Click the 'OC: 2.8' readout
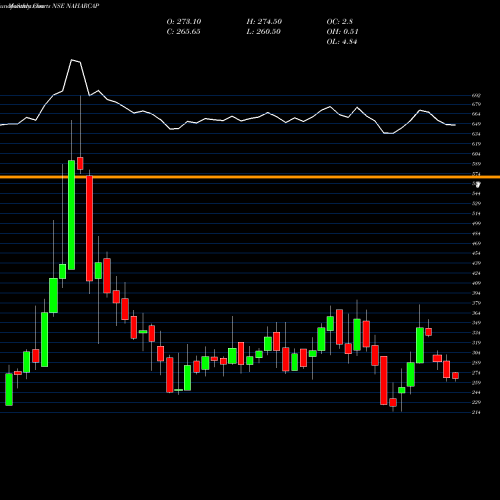The width and height of the screenshot is (500, 500). (339, 22)
